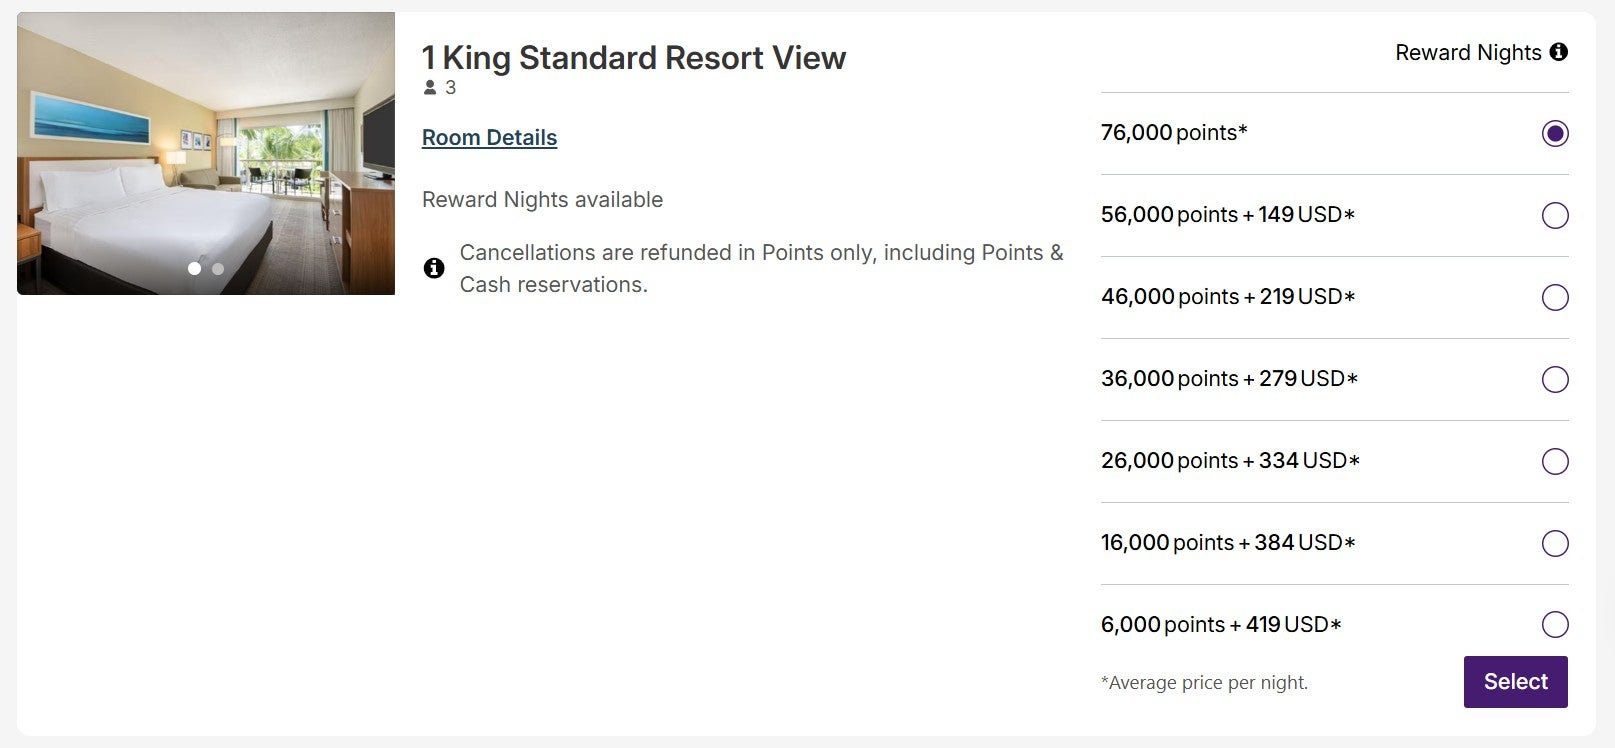Select the 16,000 points + 384 USD rate
The height and width of the screenshot is (748, 1615).
[x=1556, y=544]
